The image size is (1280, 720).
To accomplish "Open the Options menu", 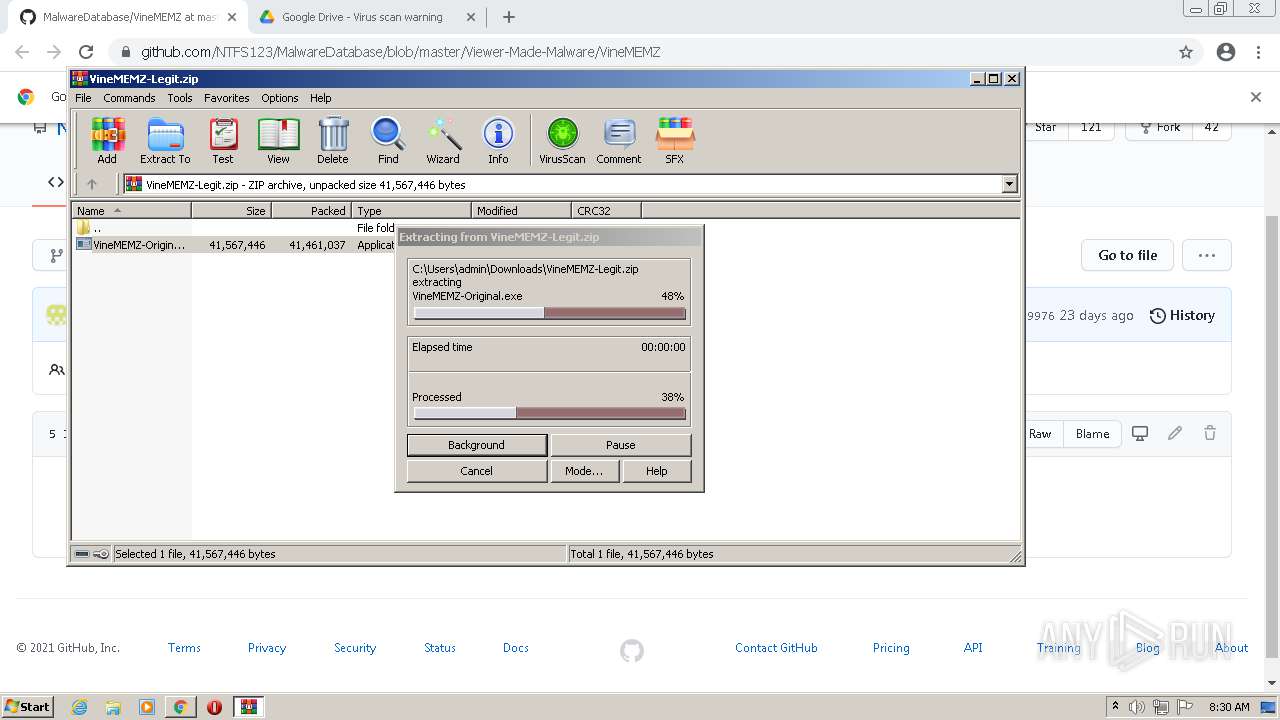I will point(280,98).
